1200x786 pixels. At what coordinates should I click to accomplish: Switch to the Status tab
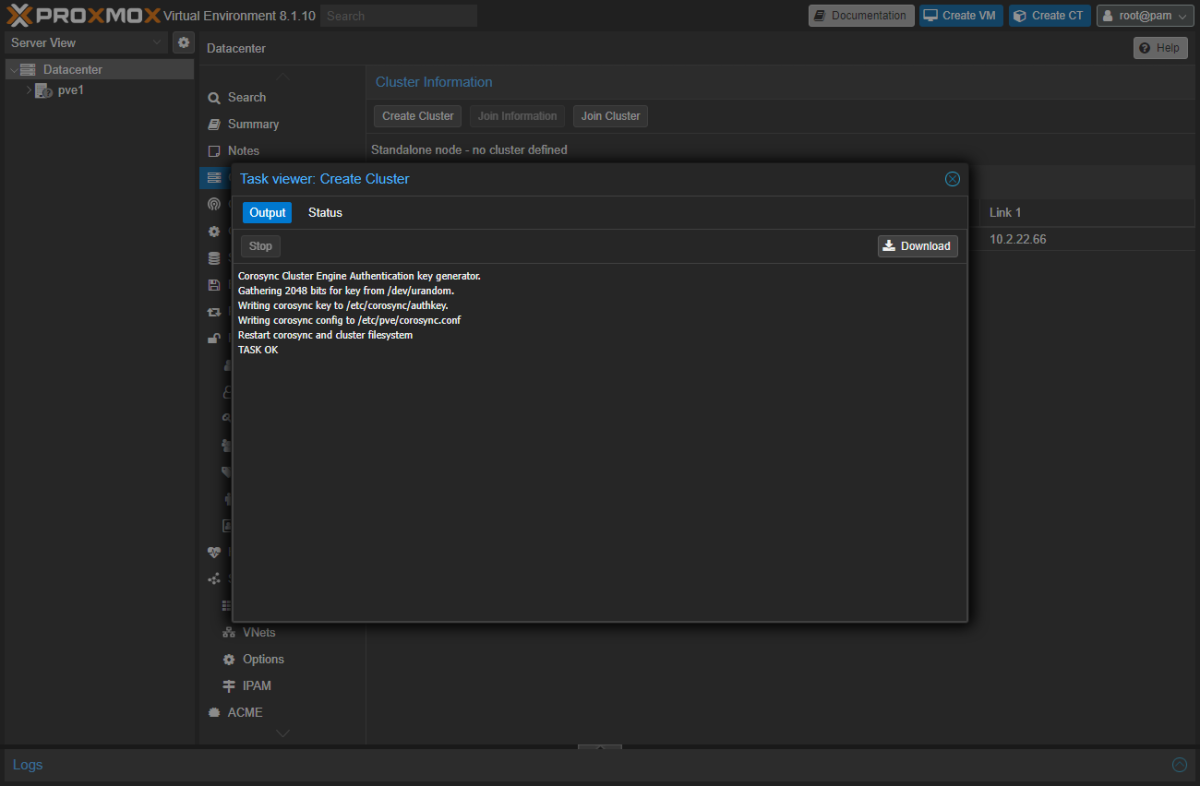point(325,213)
